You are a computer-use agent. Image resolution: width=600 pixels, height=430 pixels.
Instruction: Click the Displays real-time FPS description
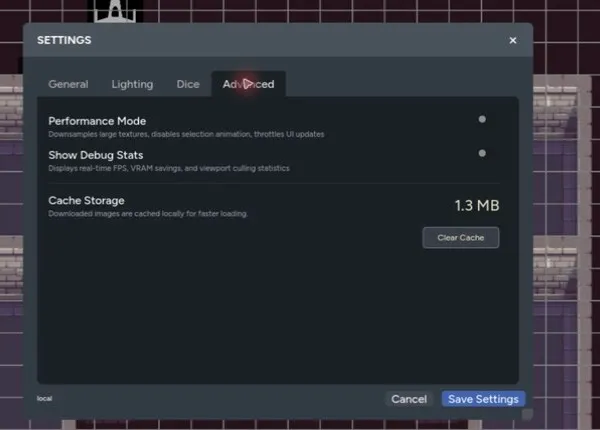169,168
